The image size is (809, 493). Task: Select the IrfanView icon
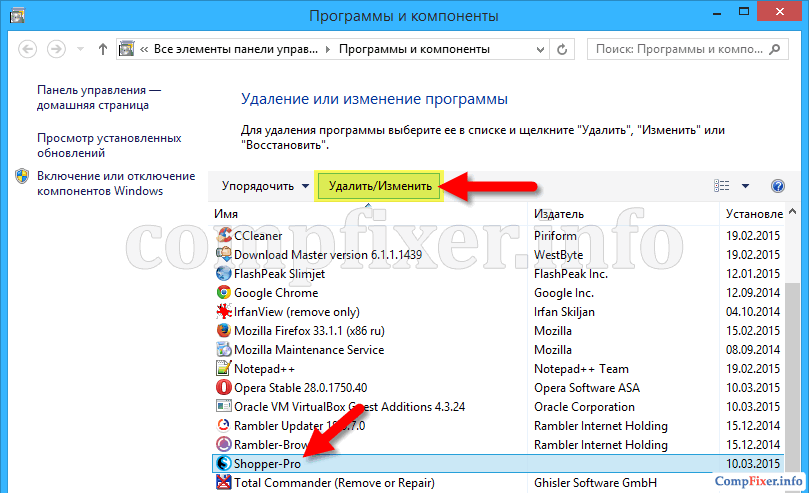(224, 312)
